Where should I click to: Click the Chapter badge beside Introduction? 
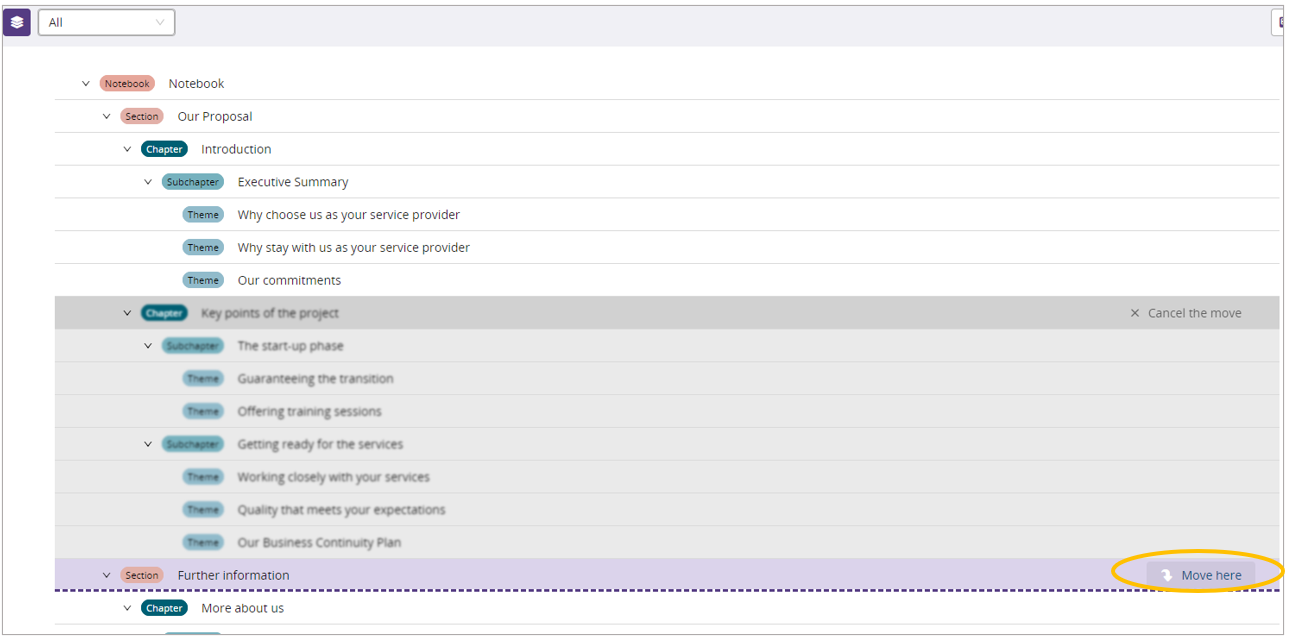(x=164, y=150)
